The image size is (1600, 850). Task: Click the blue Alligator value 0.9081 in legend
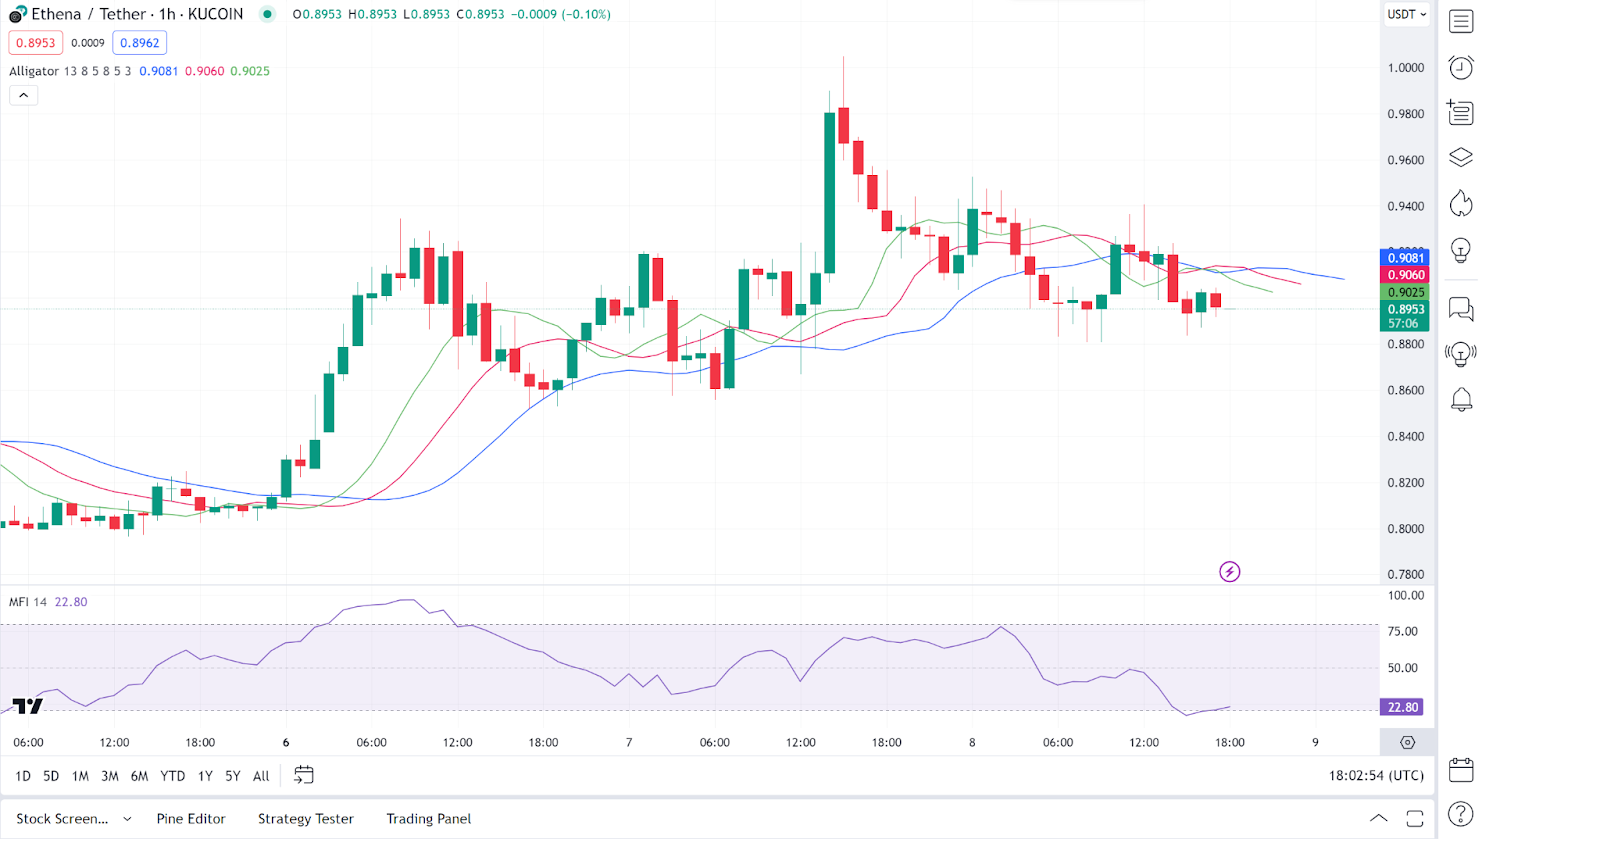[x=159, y=71]
